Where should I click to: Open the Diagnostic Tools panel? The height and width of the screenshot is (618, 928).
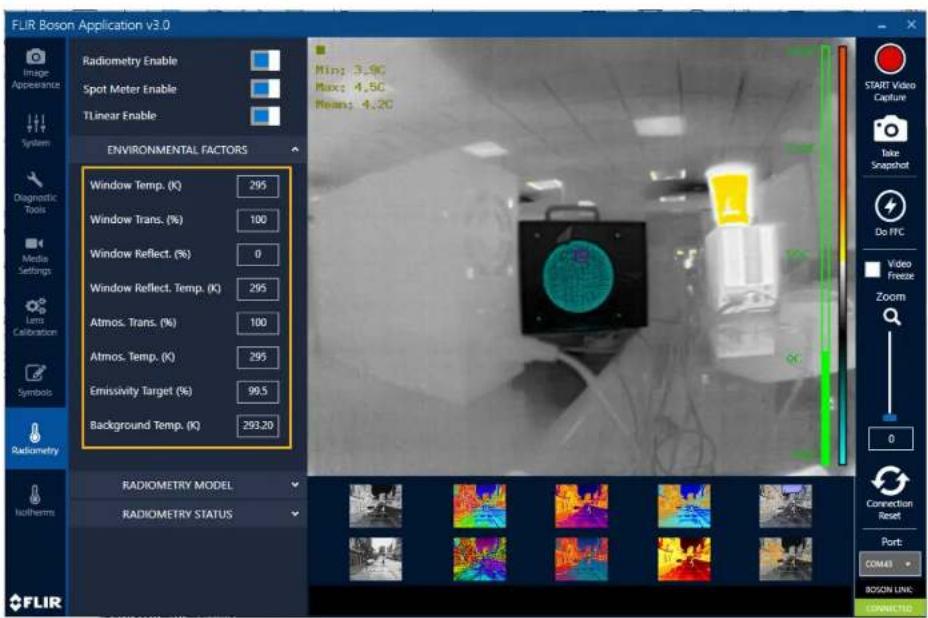36,193
